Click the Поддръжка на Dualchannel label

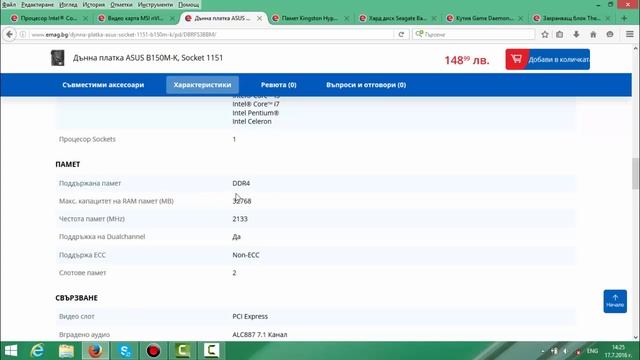[102, 237]
